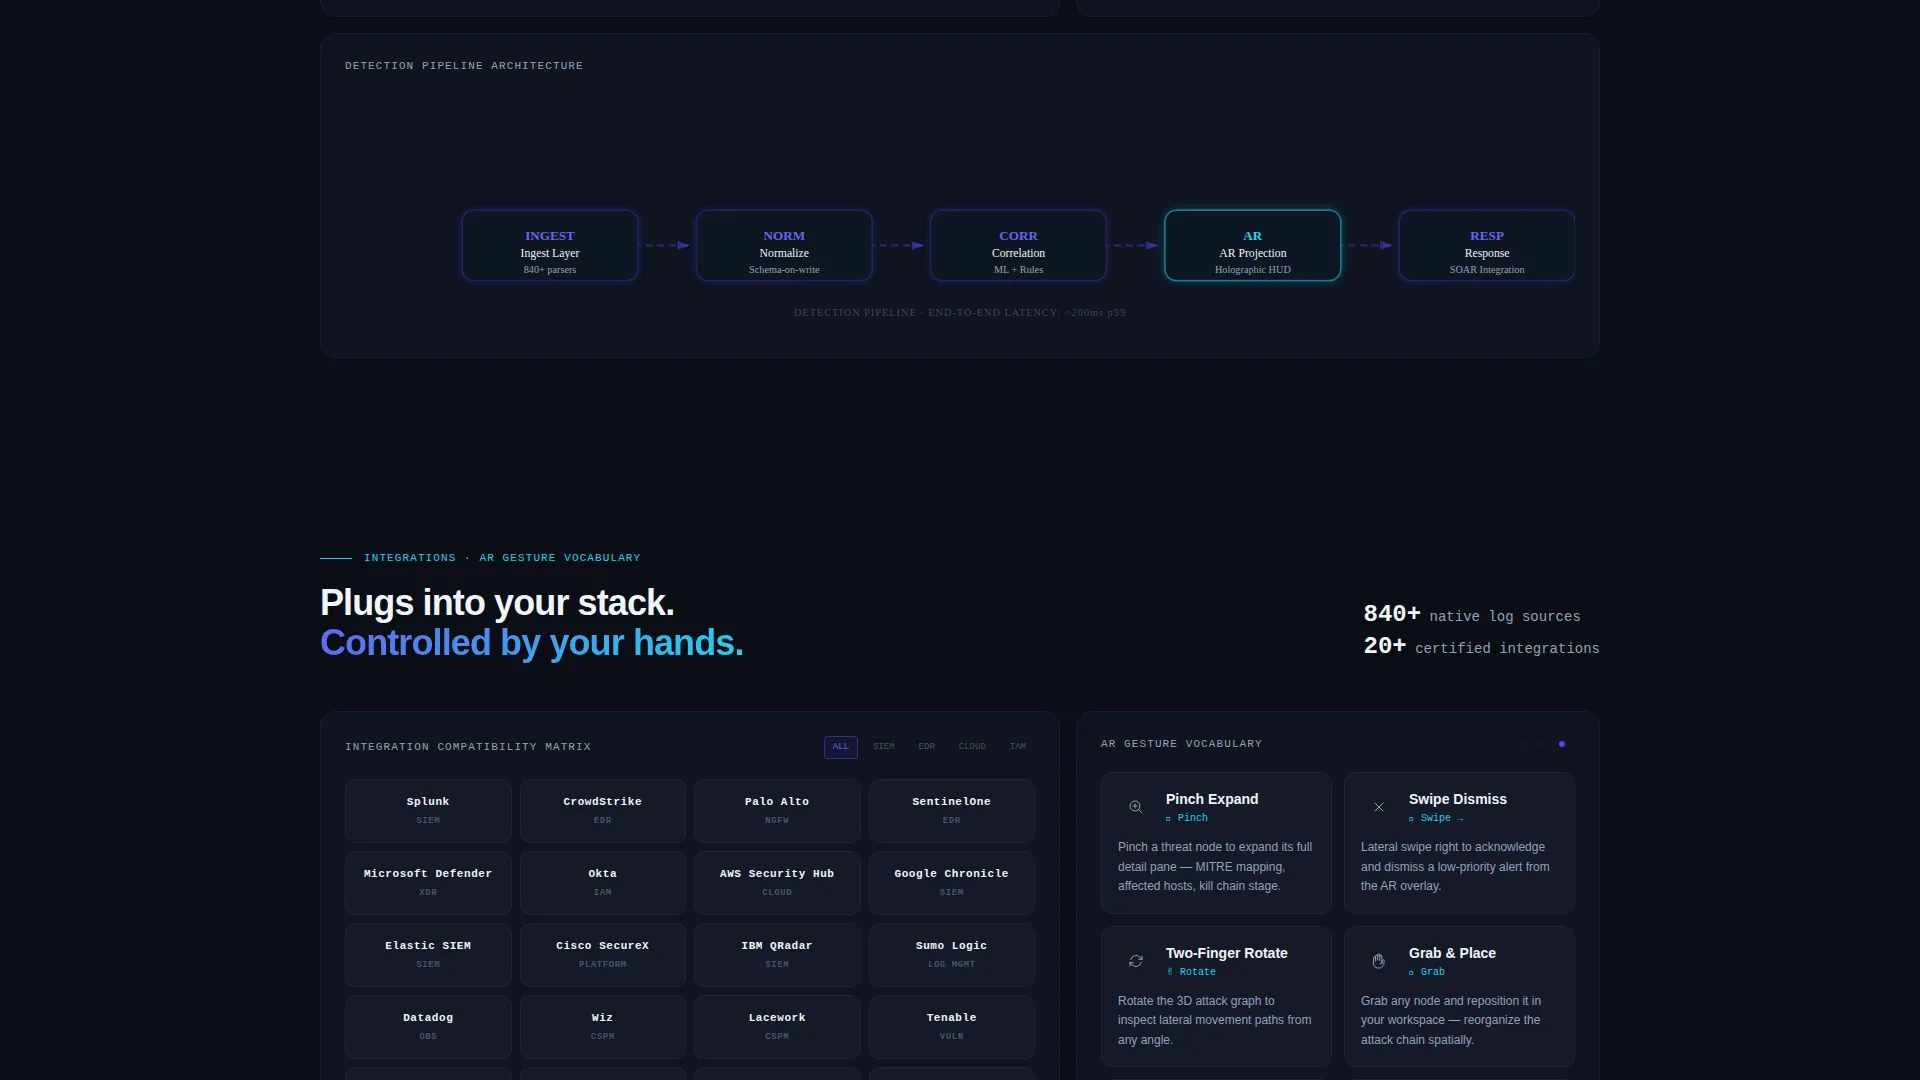The height and width of the screenshot is (1080, 1920).
Task: Click the Swipe Dismiss X icon
Action: [1379, 807]
